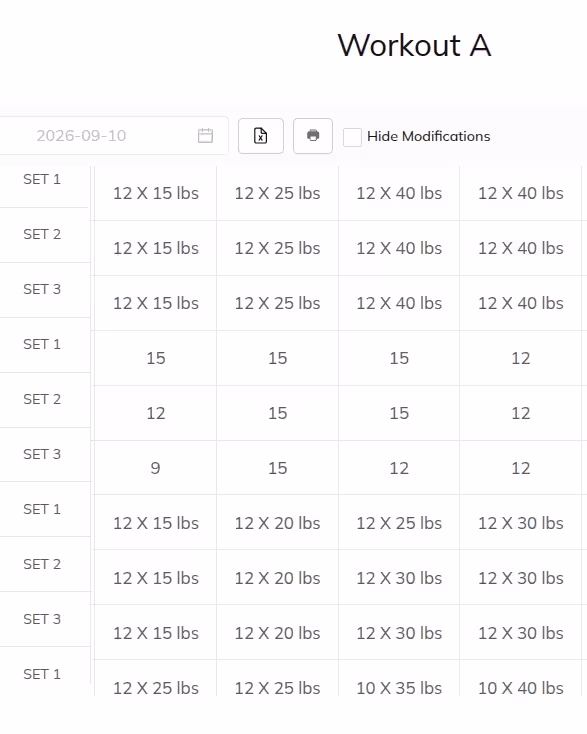This screenshot has width=587, height=734.
Task: Select 12 X 30 lbs directly above 10 X 35 lbs
Action: [399, 633]
